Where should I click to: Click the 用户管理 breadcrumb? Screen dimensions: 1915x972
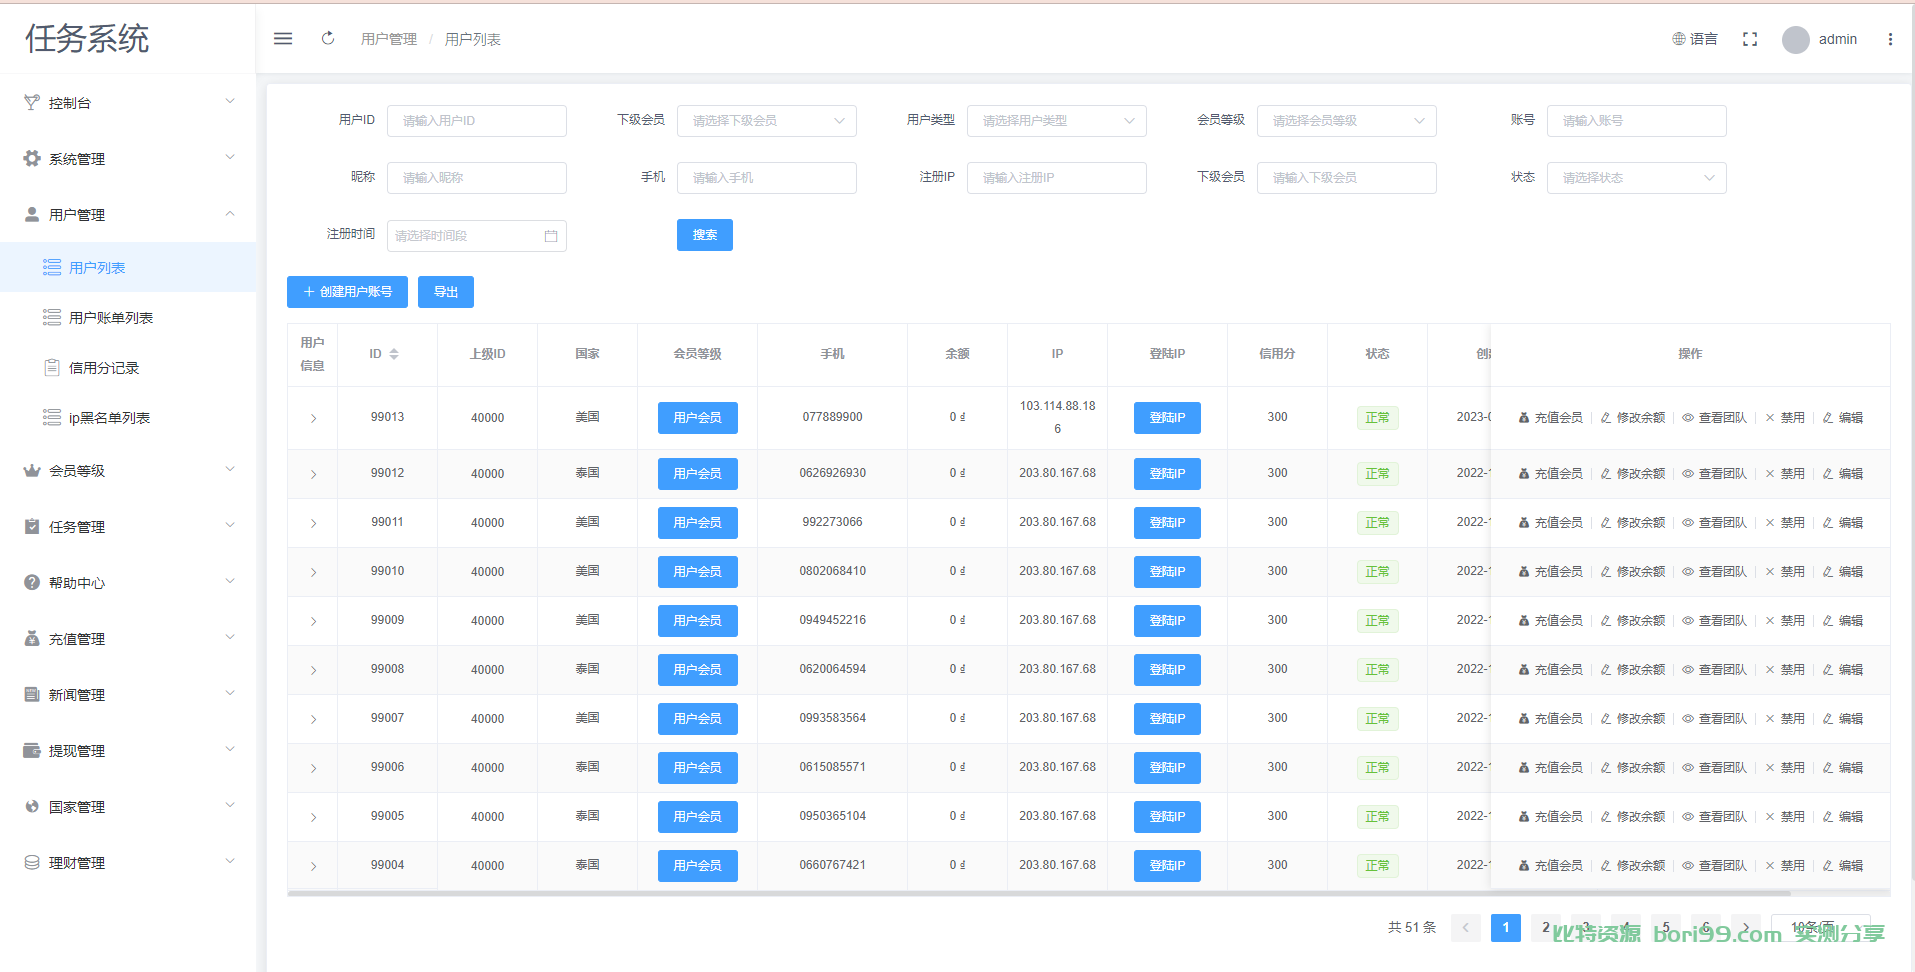click(389, 39)
